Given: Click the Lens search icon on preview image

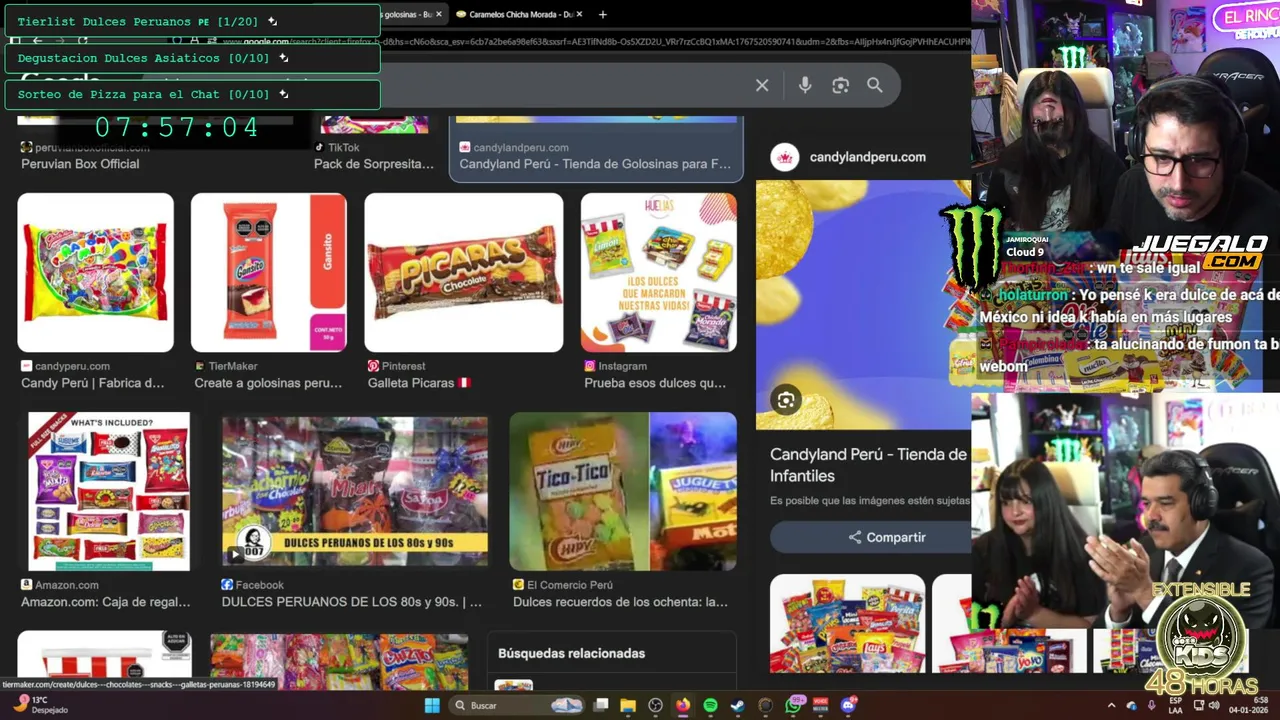Looking at the screenshot, I should [x=786, y=400].
